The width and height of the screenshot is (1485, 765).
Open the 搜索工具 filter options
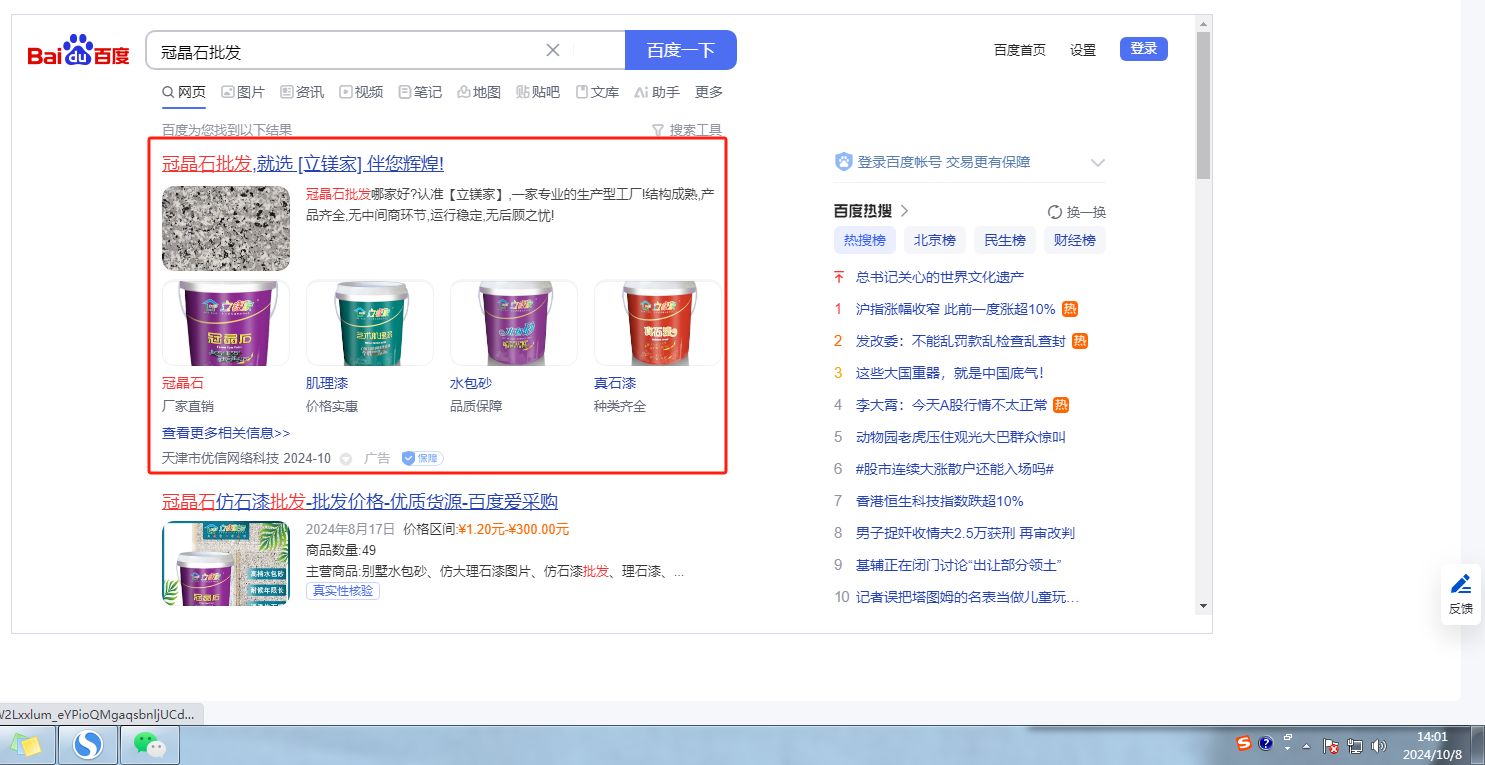point(686,130)
